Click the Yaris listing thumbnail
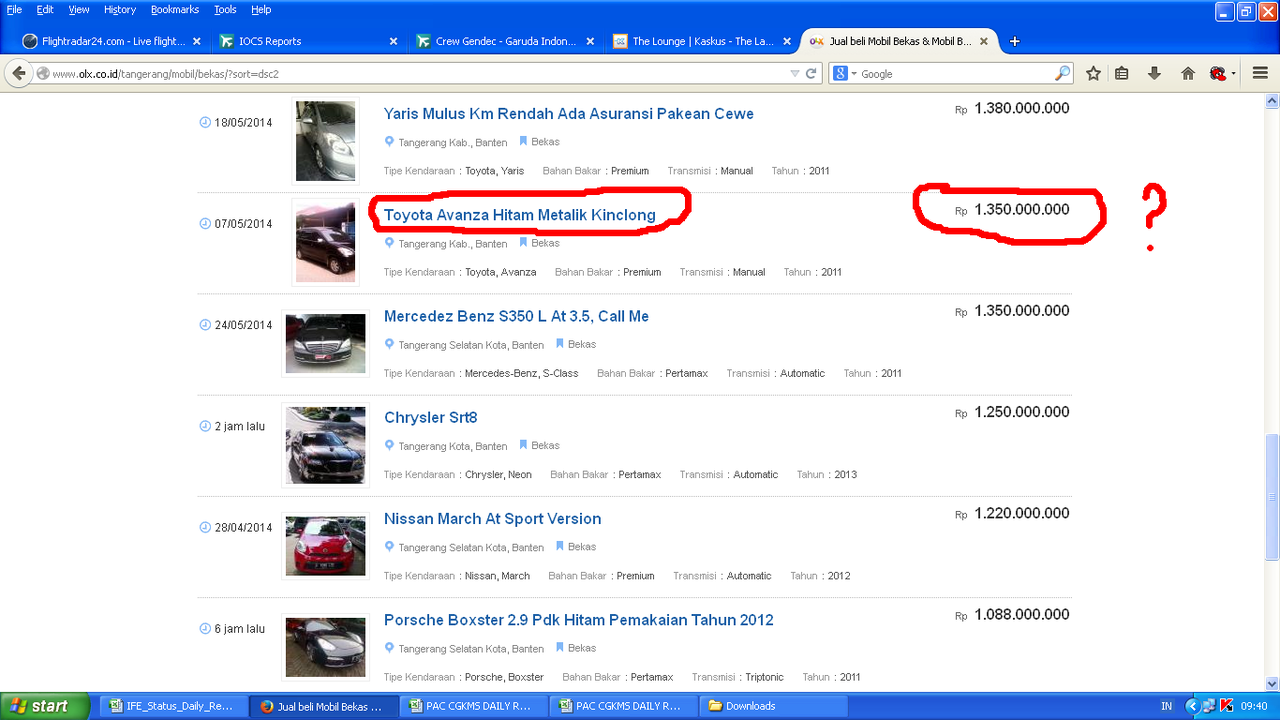1280x720 pixels. [325, 141]
